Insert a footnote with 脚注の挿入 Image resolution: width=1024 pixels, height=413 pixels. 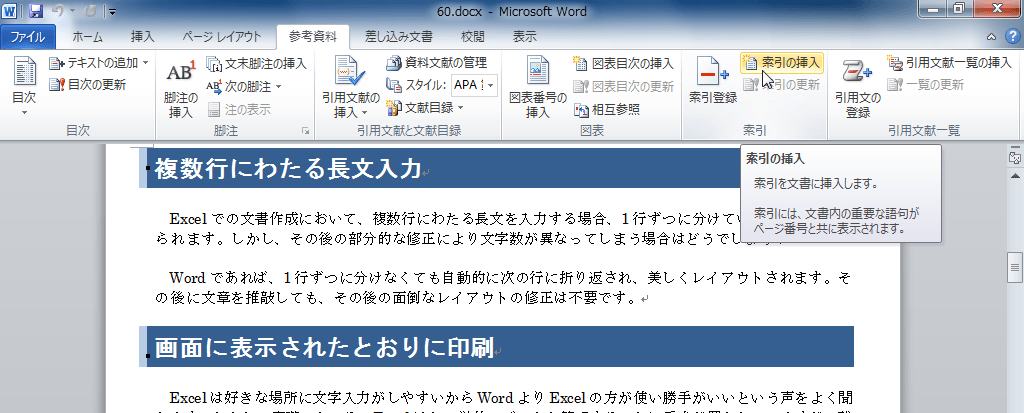[180, 90]
